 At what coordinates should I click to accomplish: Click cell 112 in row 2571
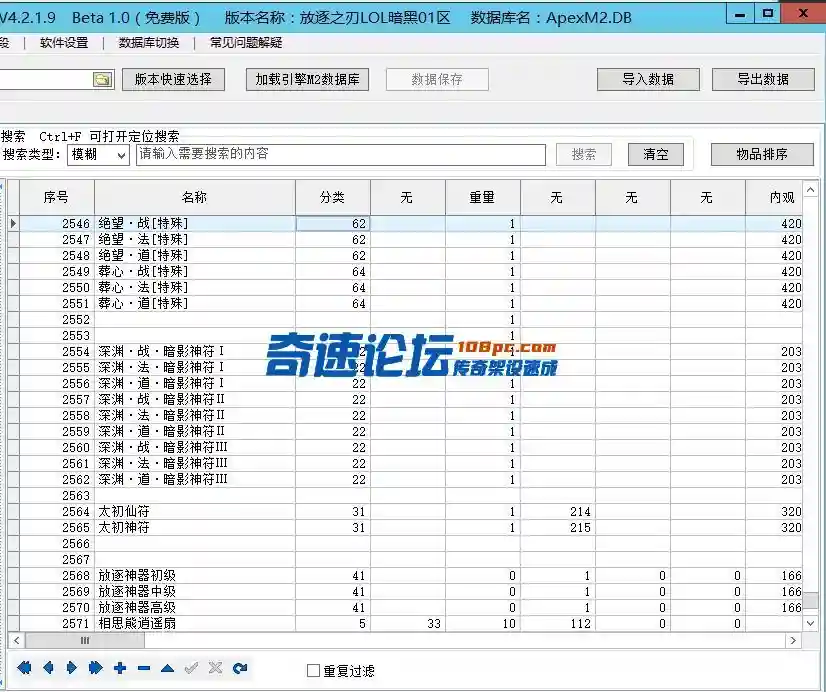coord(558,624)
